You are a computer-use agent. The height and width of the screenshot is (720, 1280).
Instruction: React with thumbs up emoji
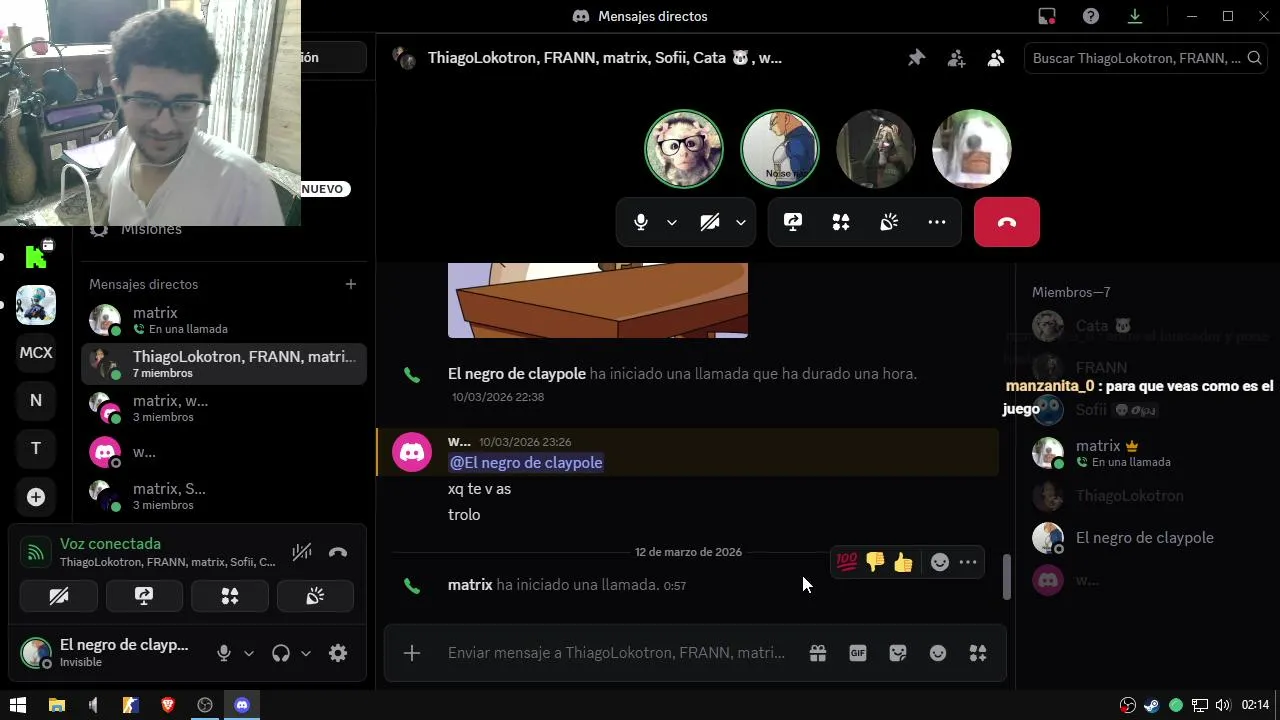(904, 562)
